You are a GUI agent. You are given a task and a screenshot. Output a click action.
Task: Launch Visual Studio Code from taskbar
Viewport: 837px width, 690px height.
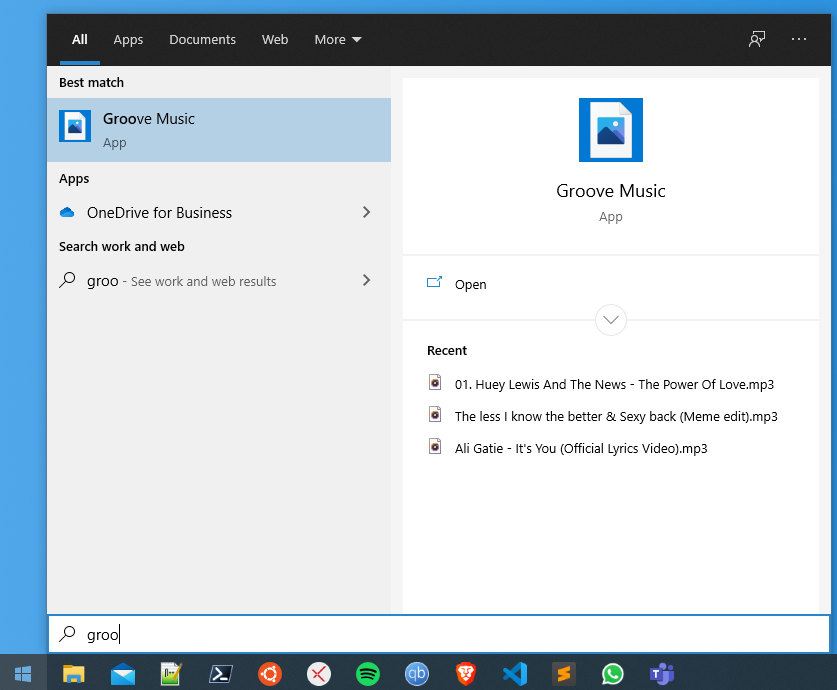[x=514, y=674]
